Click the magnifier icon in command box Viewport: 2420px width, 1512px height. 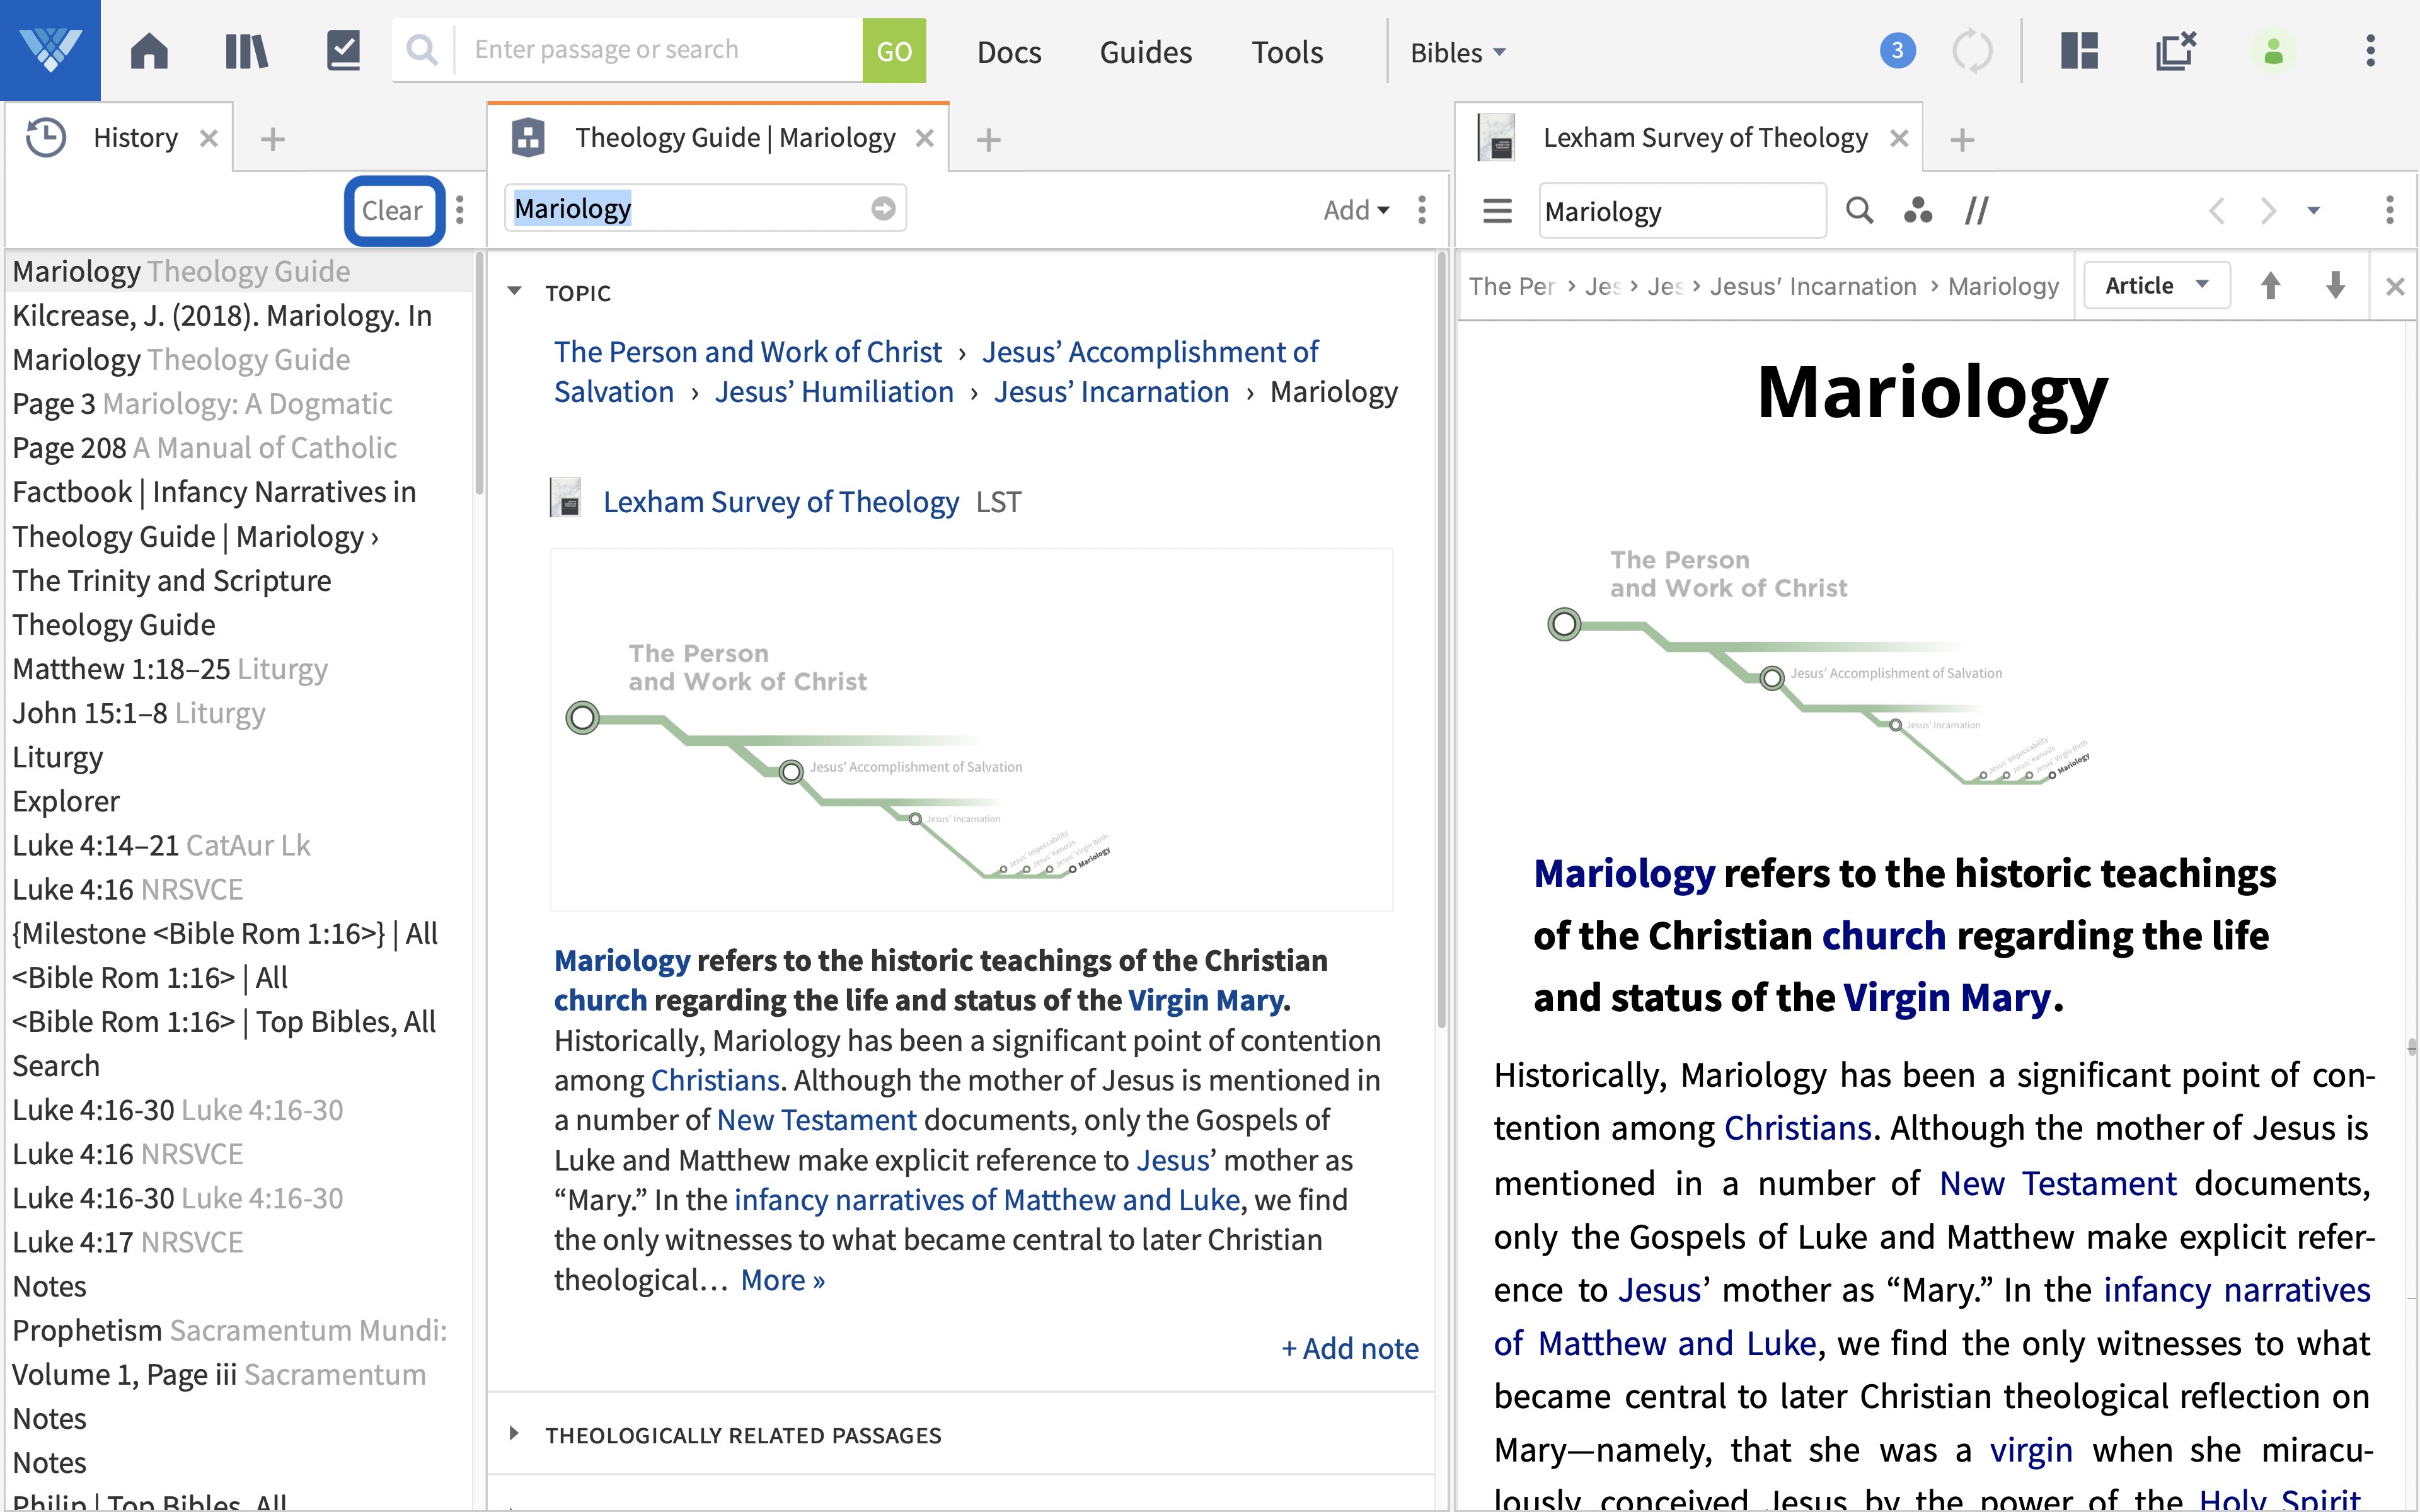tap(422, 50)
